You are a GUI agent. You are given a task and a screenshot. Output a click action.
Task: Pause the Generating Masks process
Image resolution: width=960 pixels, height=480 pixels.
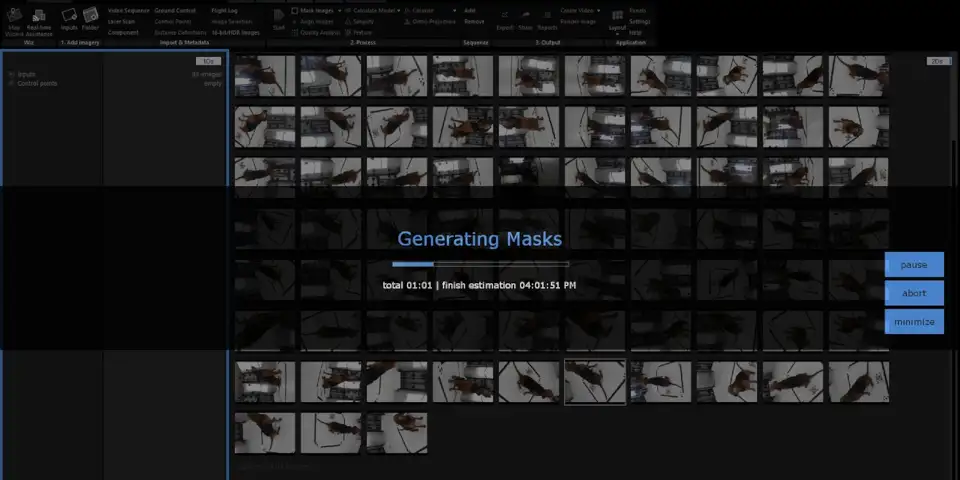pyautogui.click(x=914, y=265)
